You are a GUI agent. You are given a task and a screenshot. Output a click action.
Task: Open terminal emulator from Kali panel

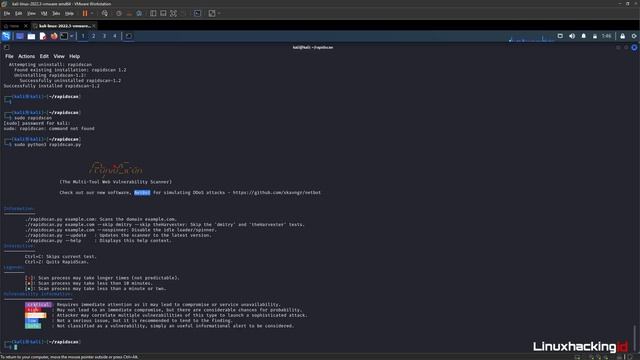pos(64,36)
